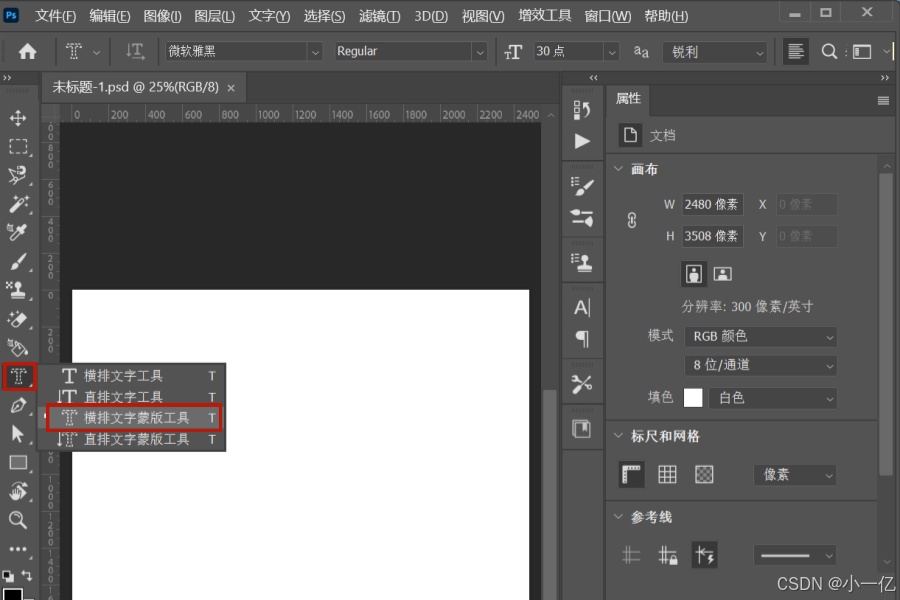Select the Lasso tool
Viewport: 900px width, 600px height.
tap(18, 175)
